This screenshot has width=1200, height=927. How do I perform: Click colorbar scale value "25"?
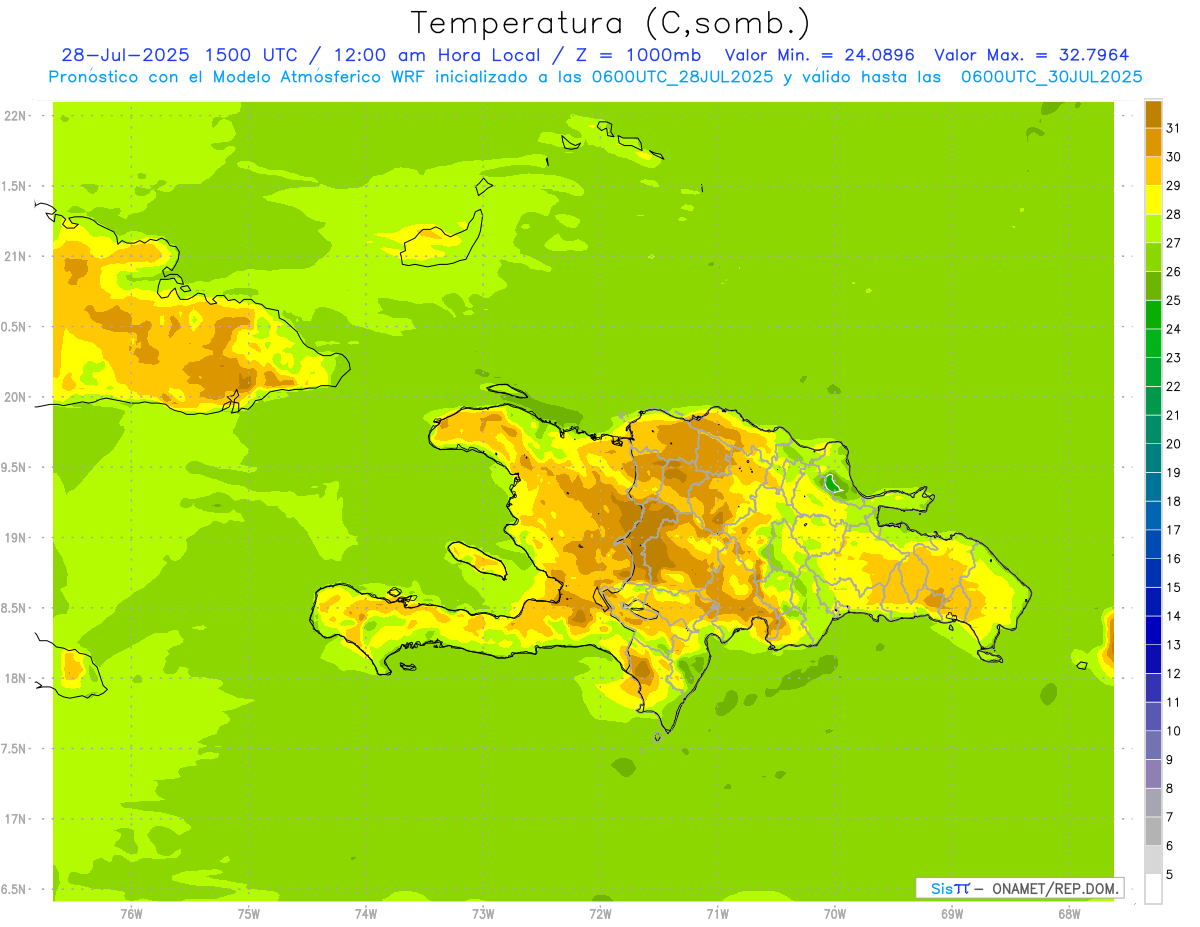click(x=1173, y=300)
